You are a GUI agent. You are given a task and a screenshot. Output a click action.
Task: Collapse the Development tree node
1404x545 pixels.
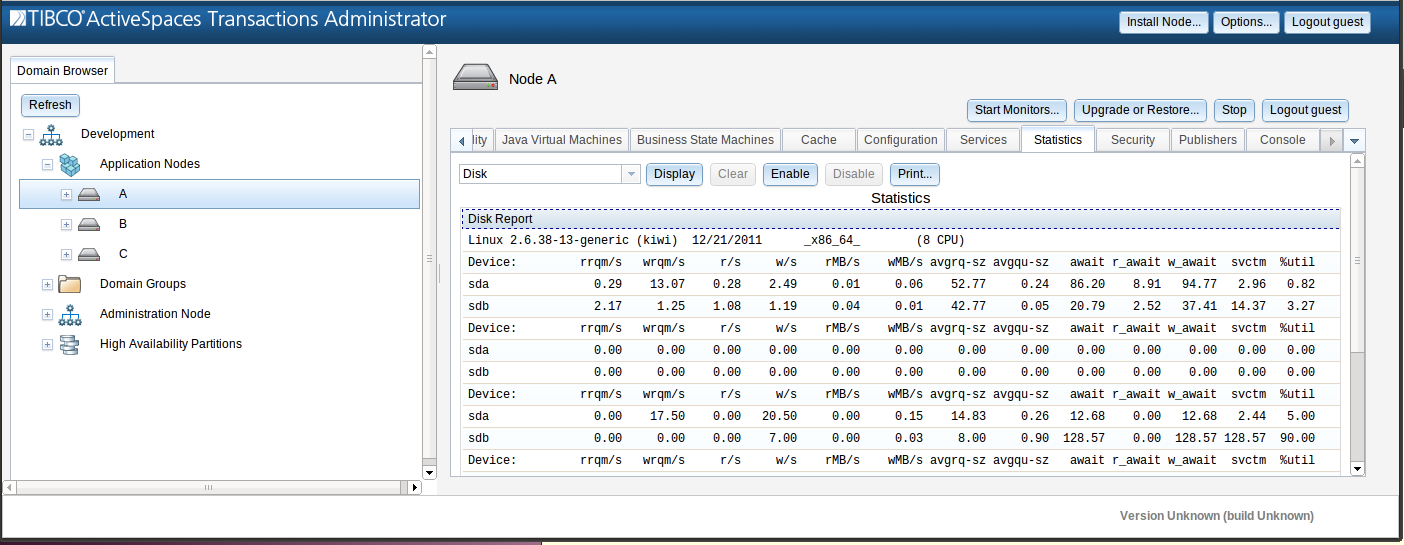(28, 134)
